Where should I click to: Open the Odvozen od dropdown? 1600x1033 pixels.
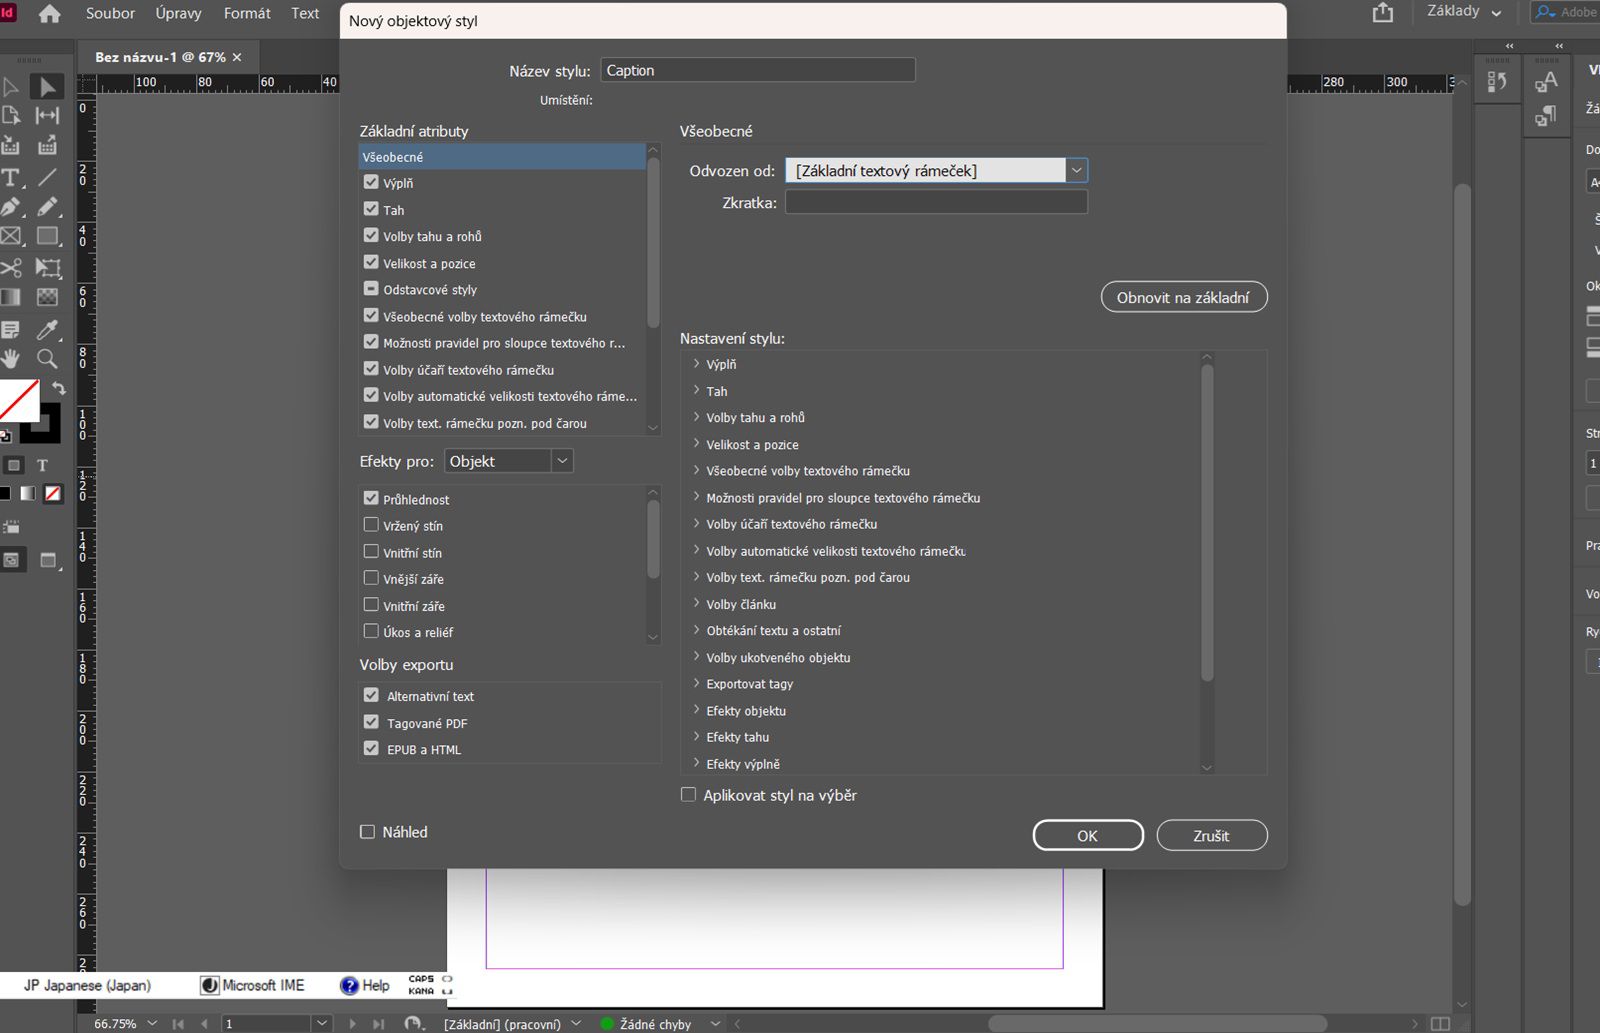point(937,170)
